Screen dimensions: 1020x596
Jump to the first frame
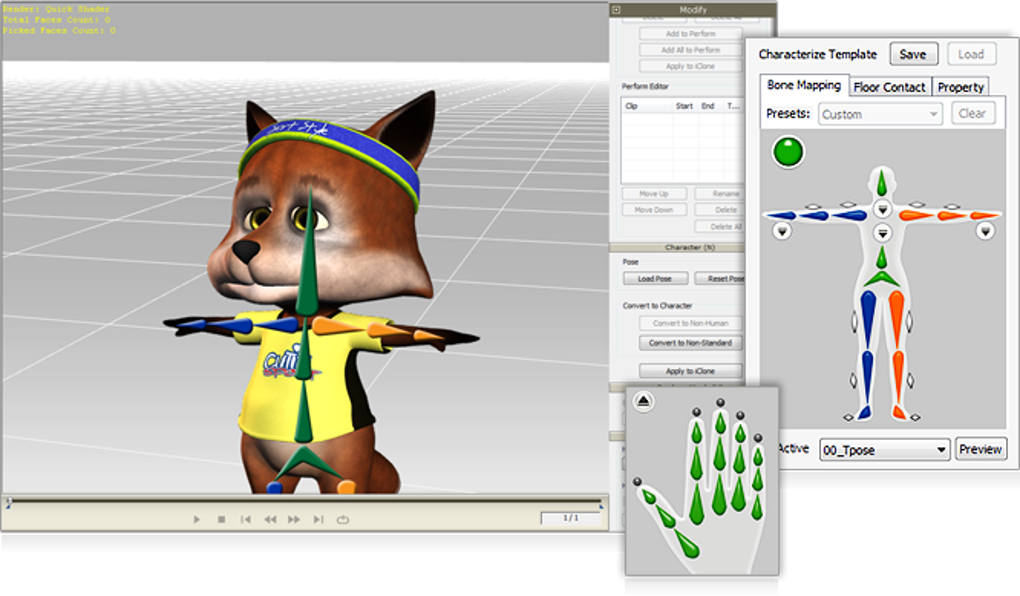[245, 519]
